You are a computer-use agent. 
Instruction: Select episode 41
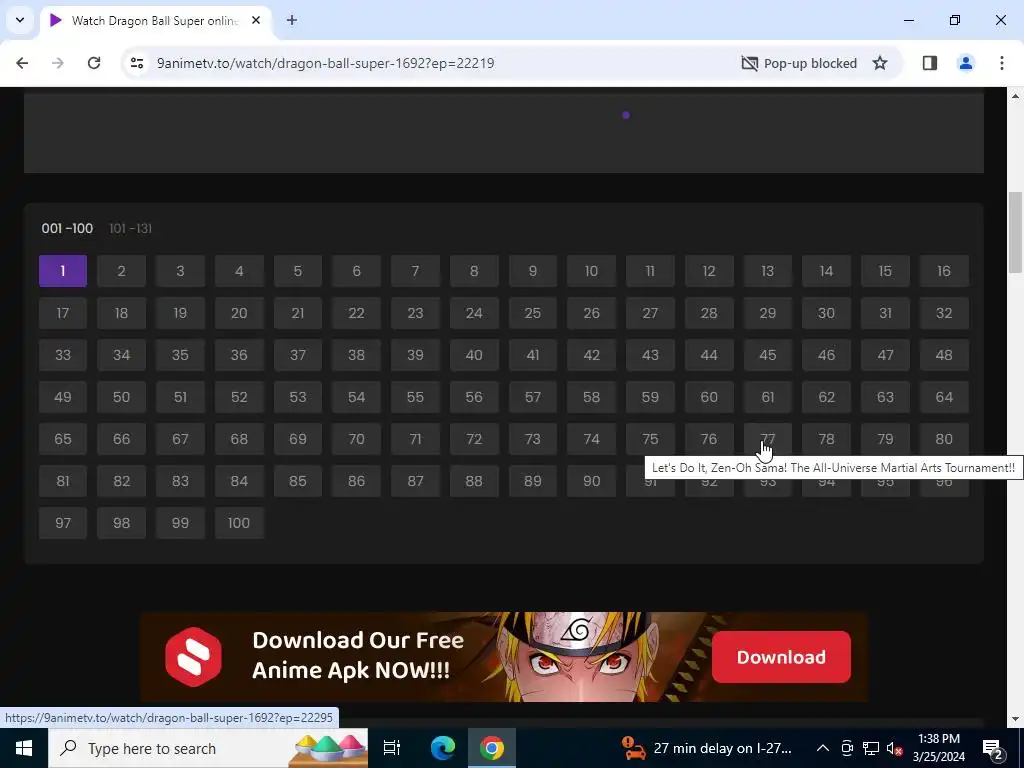tap(533, 355)
